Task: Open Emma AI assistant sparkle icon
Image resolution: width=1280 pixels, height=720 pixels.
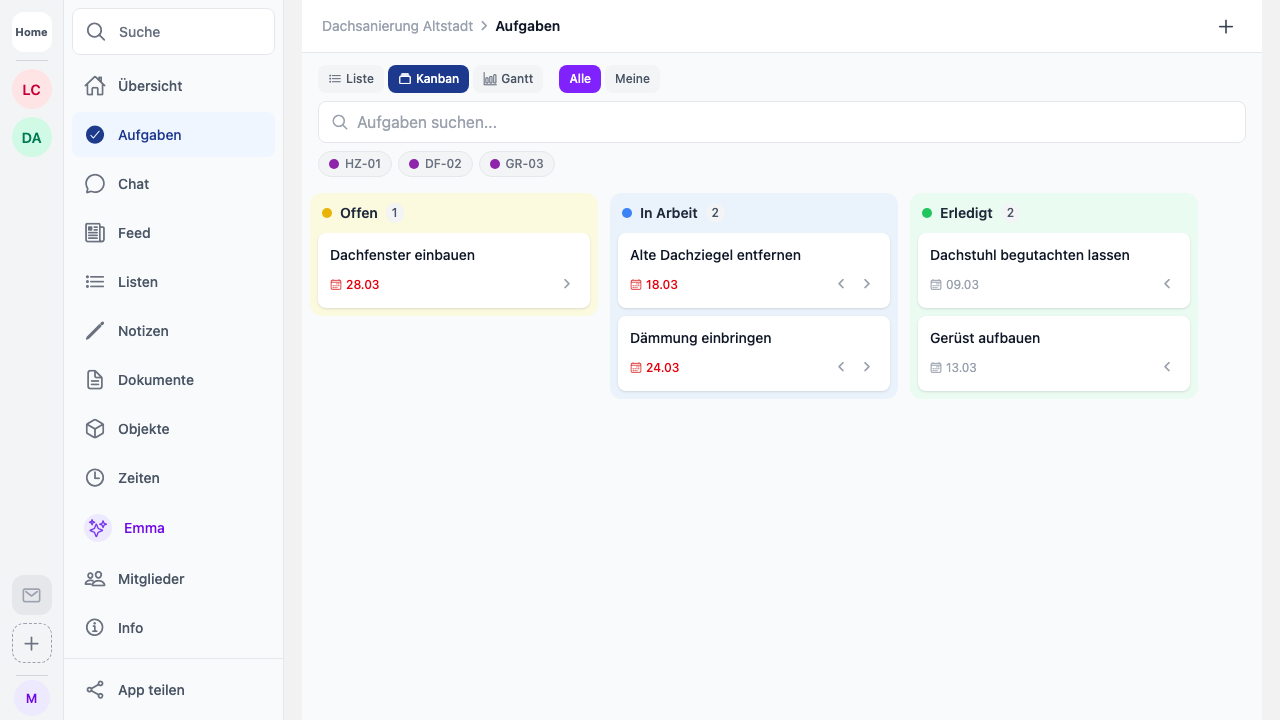Action: coord(97,528)
